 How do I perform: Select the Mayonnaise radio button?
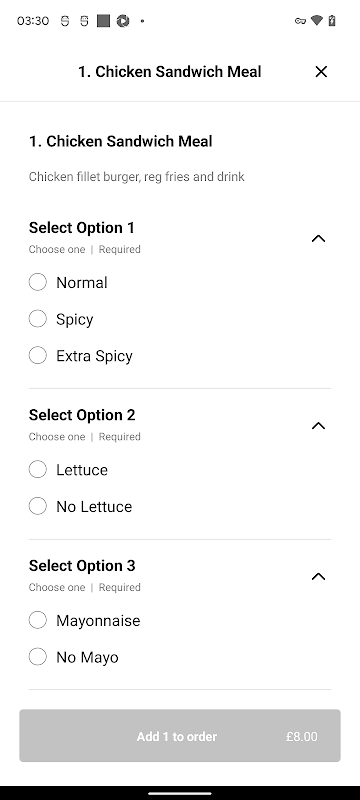click(38, 620)
